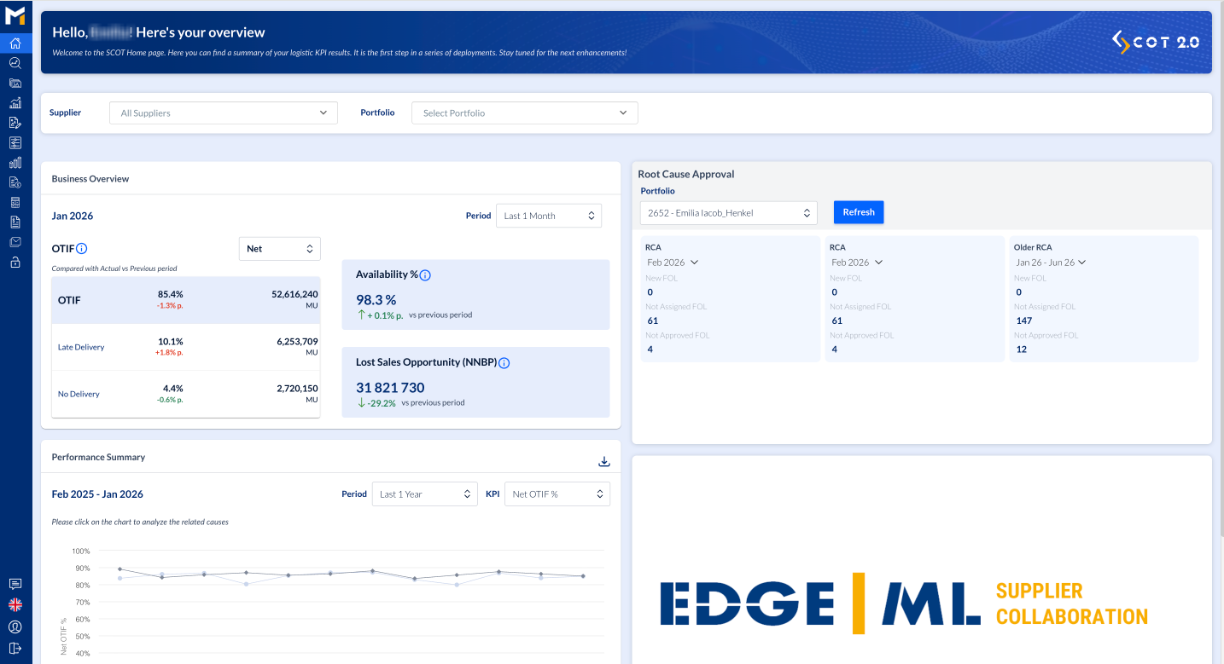Click the Performance Summary heading

(98, 457)
